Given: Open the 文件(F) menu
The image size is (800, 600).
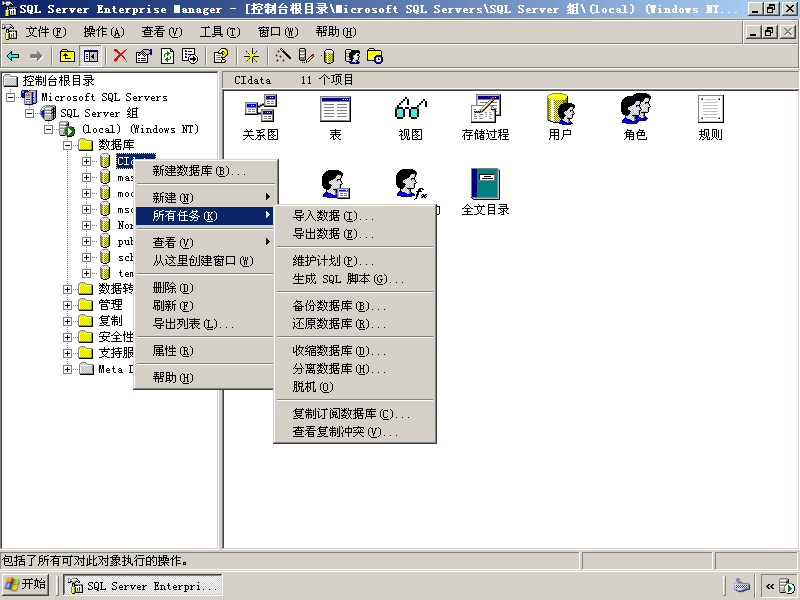Looking at the screenshot, I should click(46, 32).
